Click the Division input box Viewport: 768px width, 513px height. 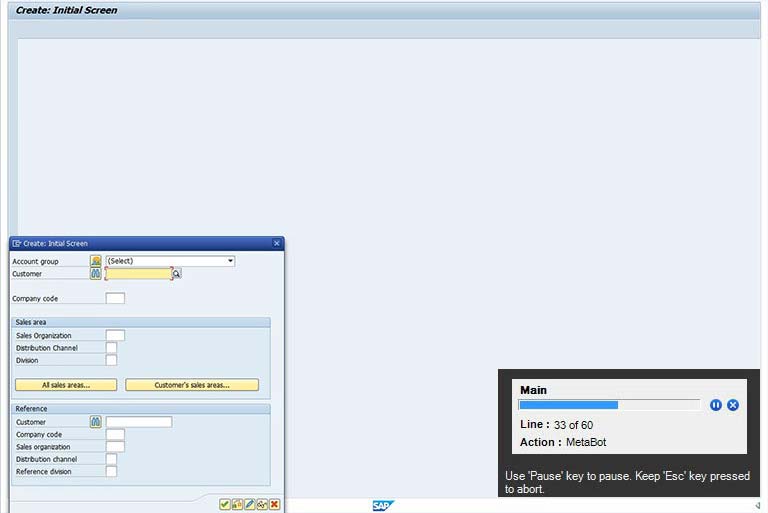click(x=111, y=360)
